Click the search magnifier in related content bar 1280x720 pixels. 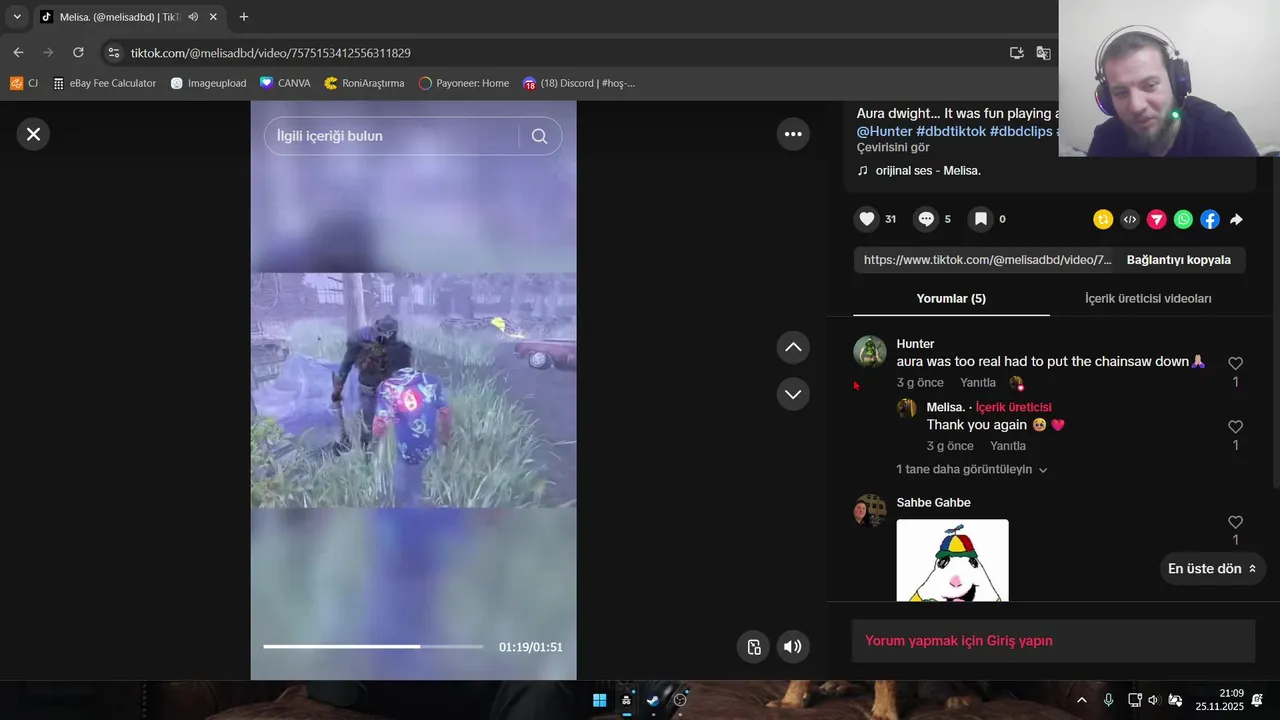point(539,136)
